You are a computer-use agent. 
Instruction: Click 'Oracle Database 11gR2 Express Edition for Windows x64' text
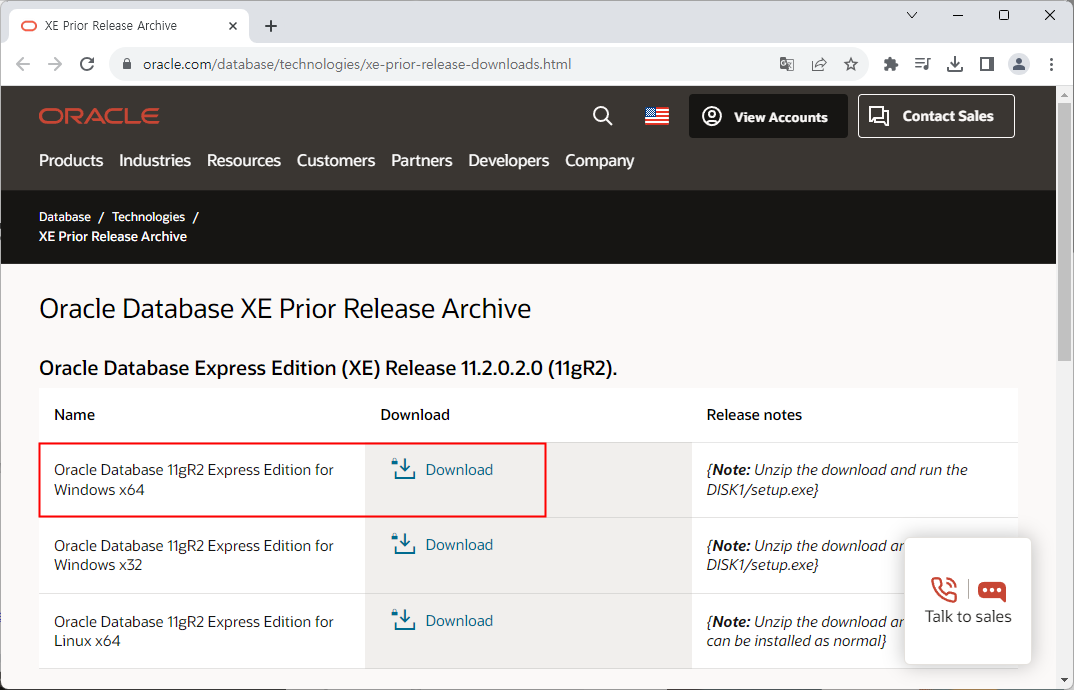pos(194,480)
